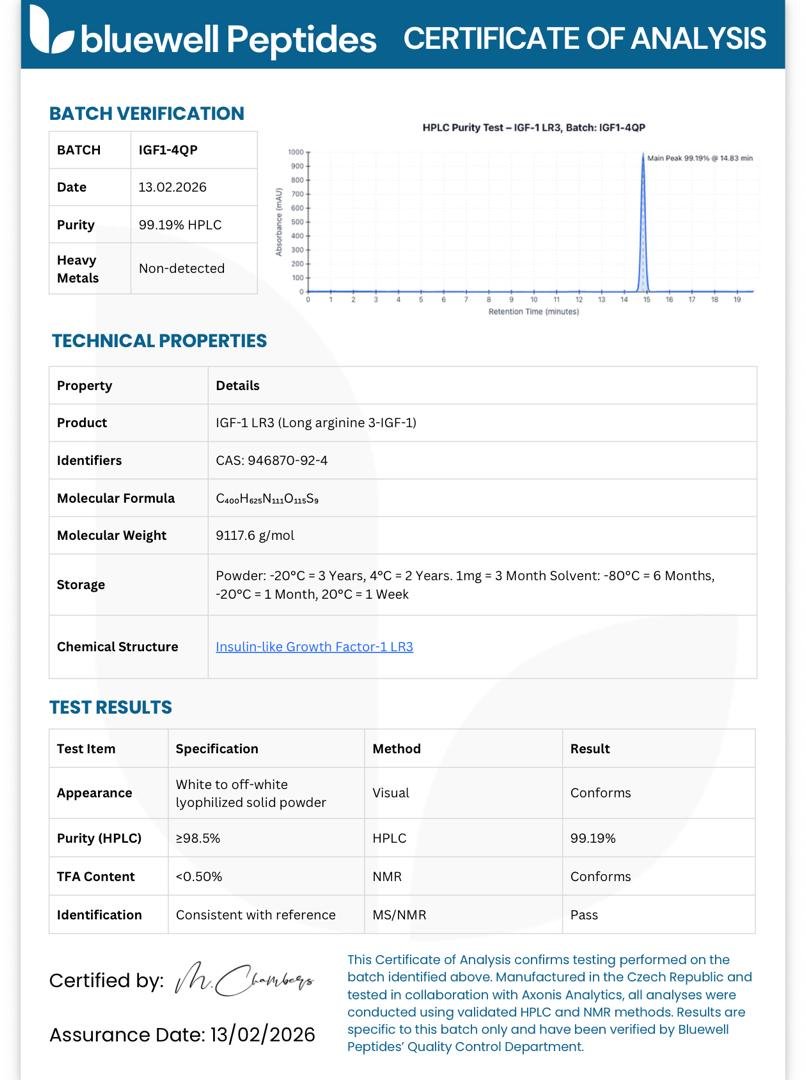The height and width of the screenshot is (1080, 806).
Task: Select the TFA Content row result Conforms
Action: click(x=600, y=876)
